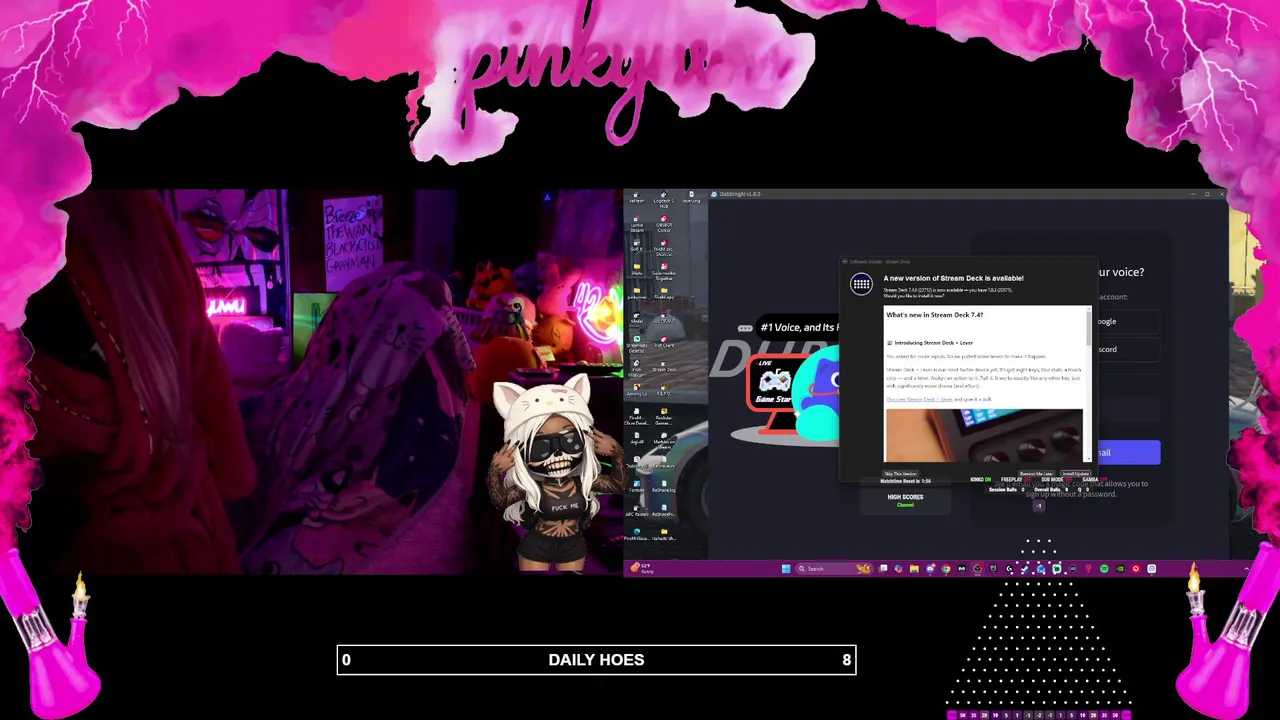Open the NVIDIA app from the taskbar
This screenshot has width=1280, height=720.
click(1120, 568)
